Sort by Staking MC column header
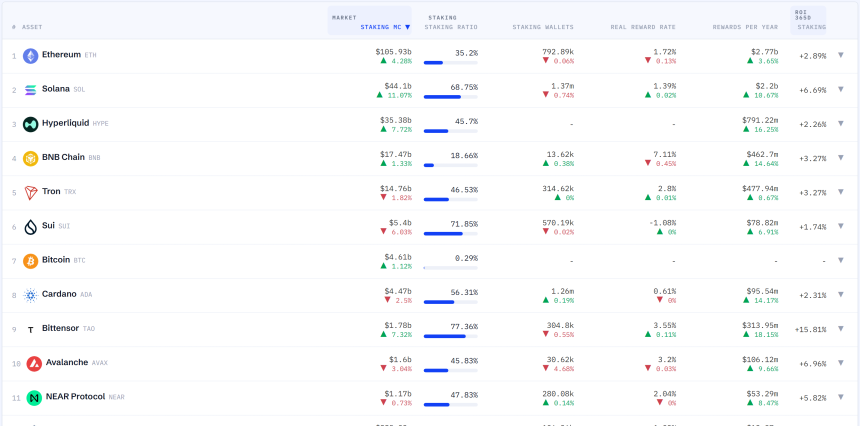Image resolution: width=860 pixels, height=426 pixels. 384,27
